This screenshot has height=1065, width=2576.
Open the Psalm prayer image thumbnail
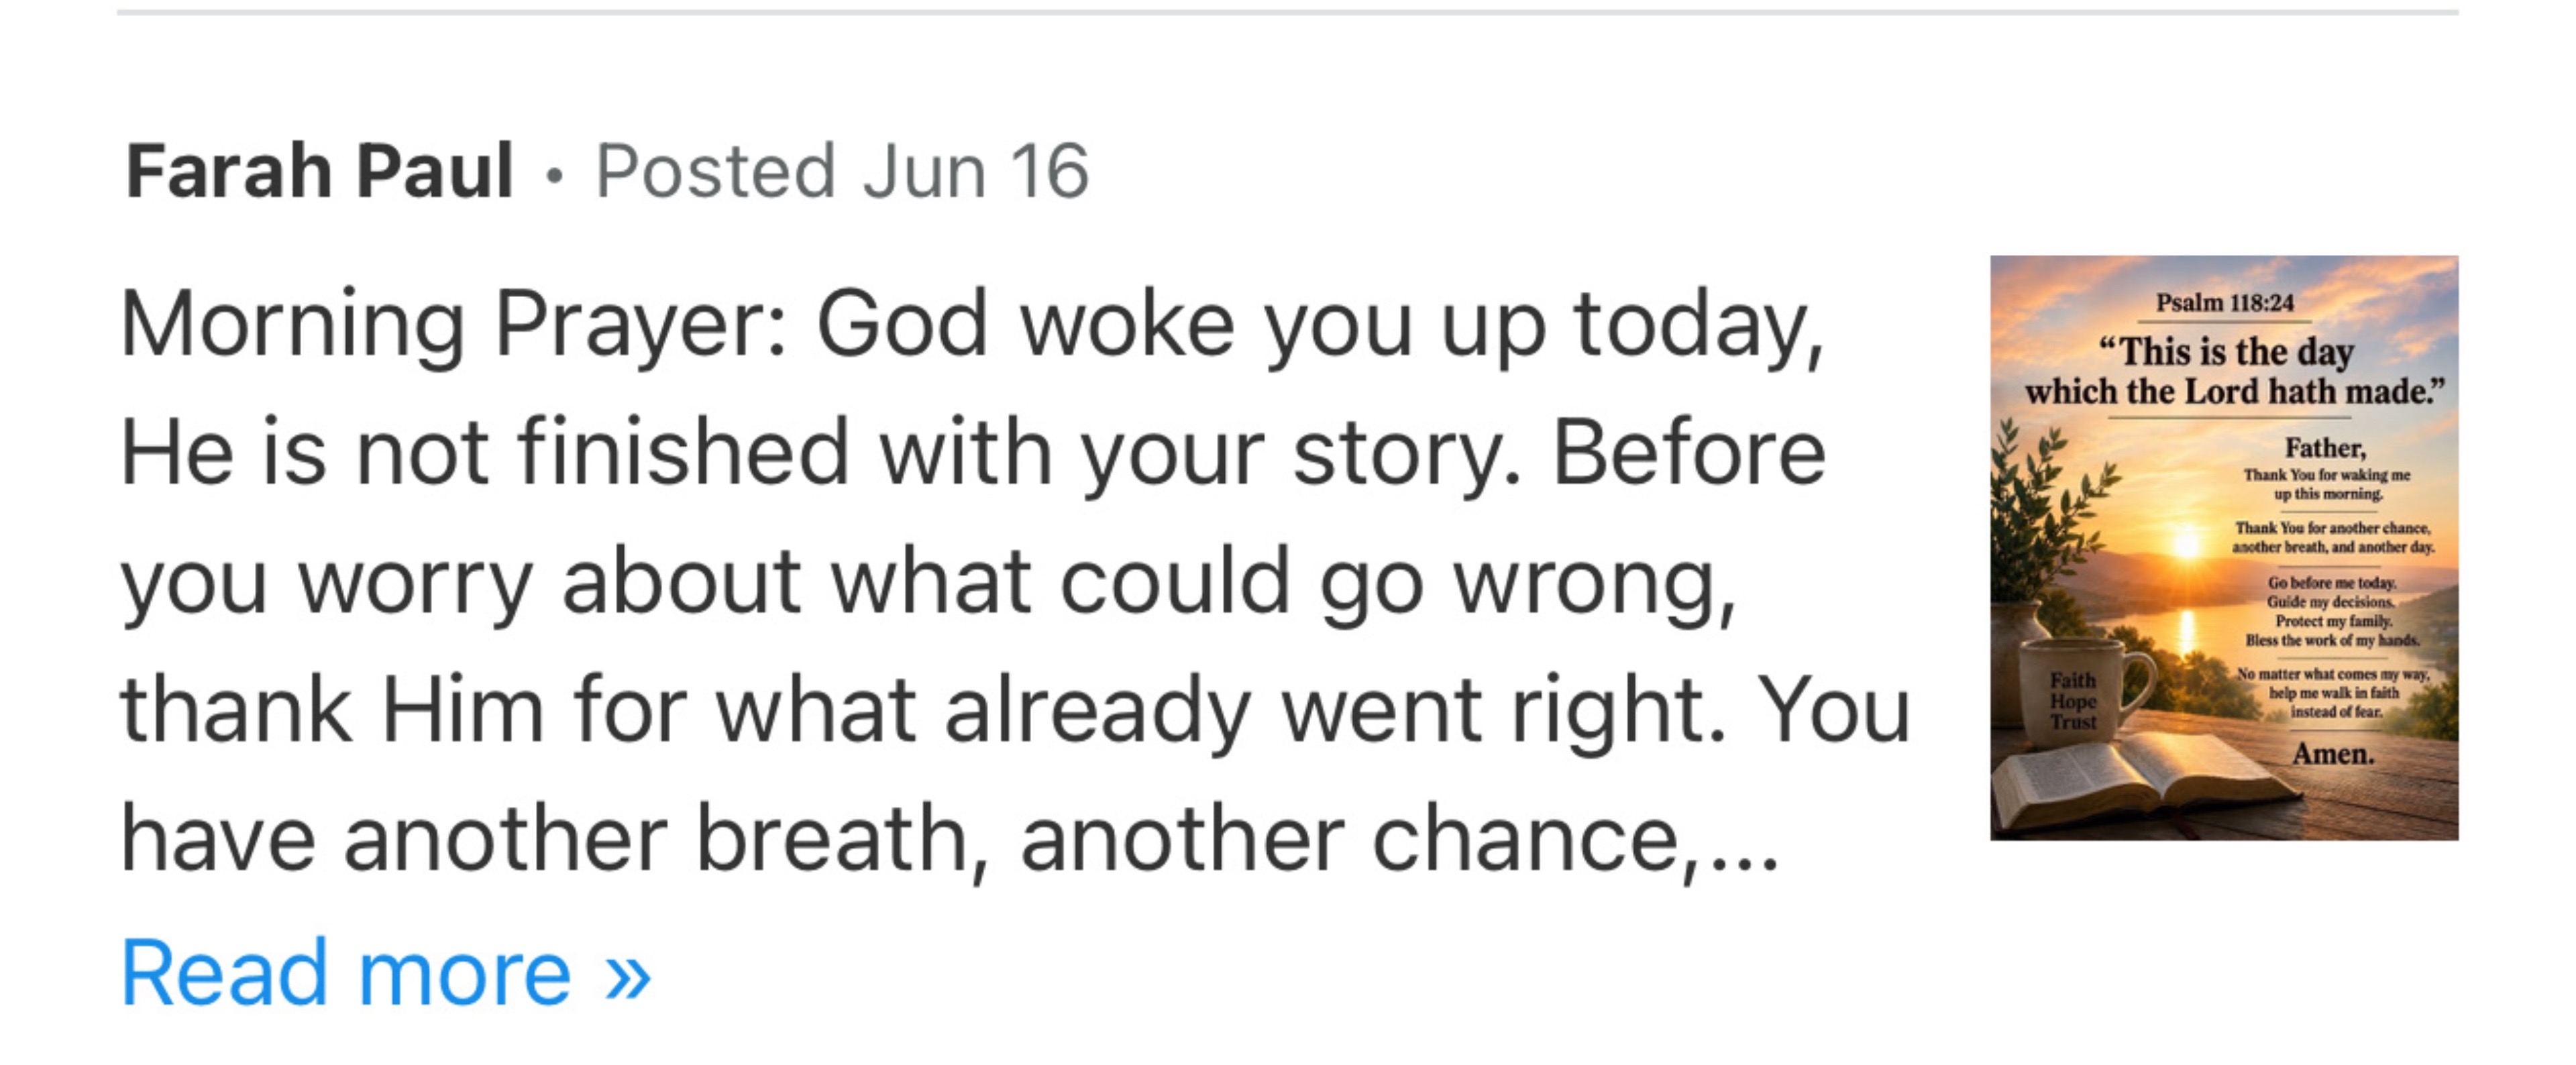(2224, 547)
